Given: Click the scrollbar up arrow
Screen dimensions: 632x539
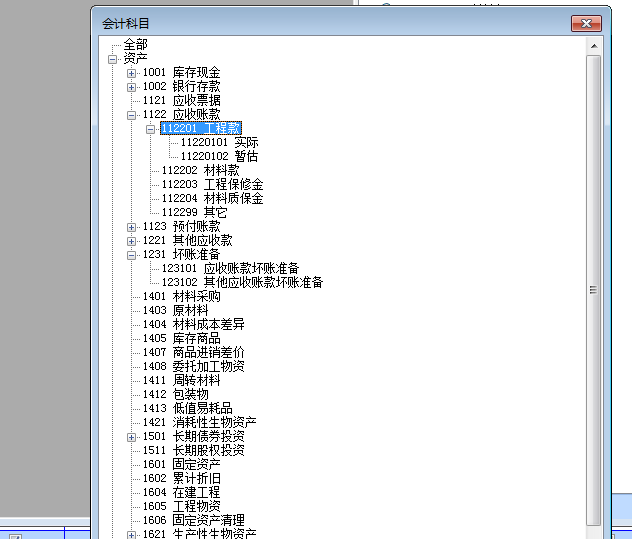Looking at the screenshot, I should point(594,46).
